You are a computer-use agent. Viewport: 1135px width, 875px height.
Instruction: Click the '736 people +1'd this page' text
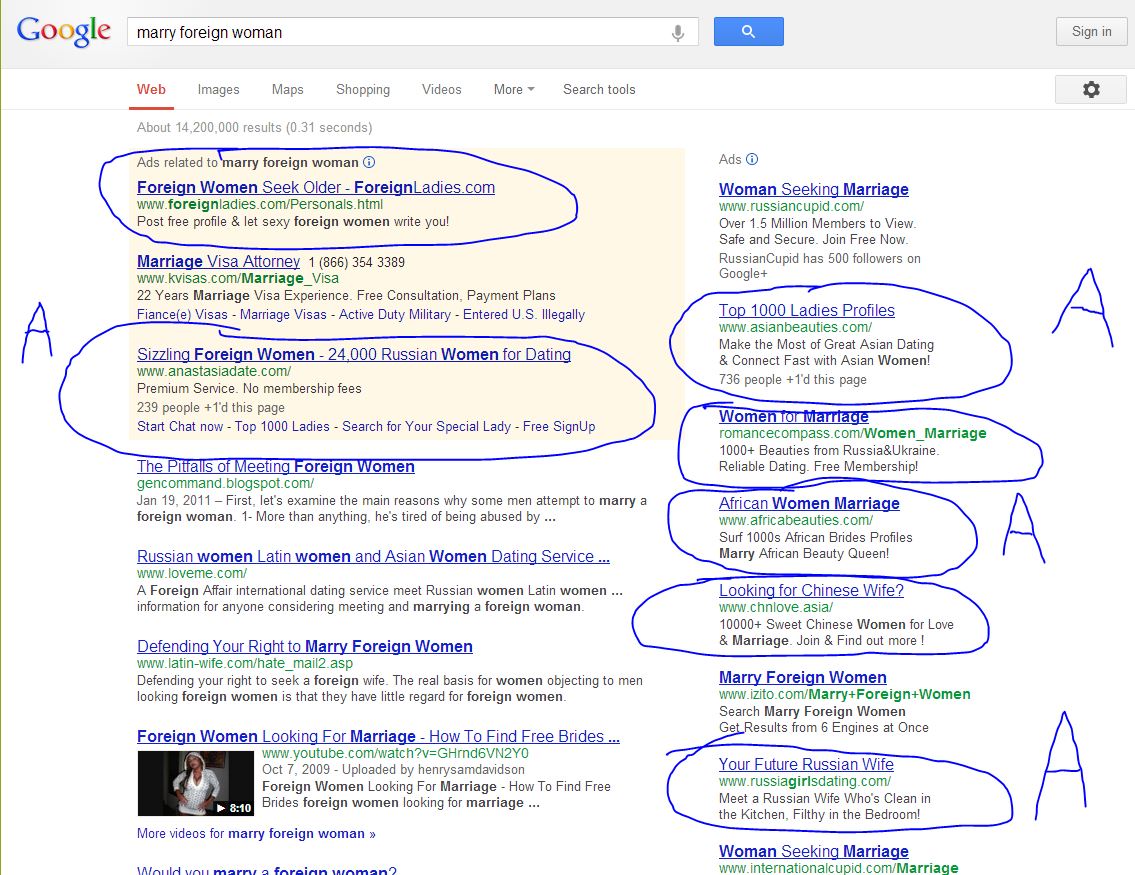tap(793, 380)
